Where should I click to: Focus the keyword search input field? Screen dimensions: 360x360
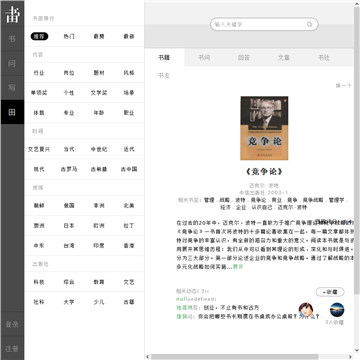click(x=264, y=24)
